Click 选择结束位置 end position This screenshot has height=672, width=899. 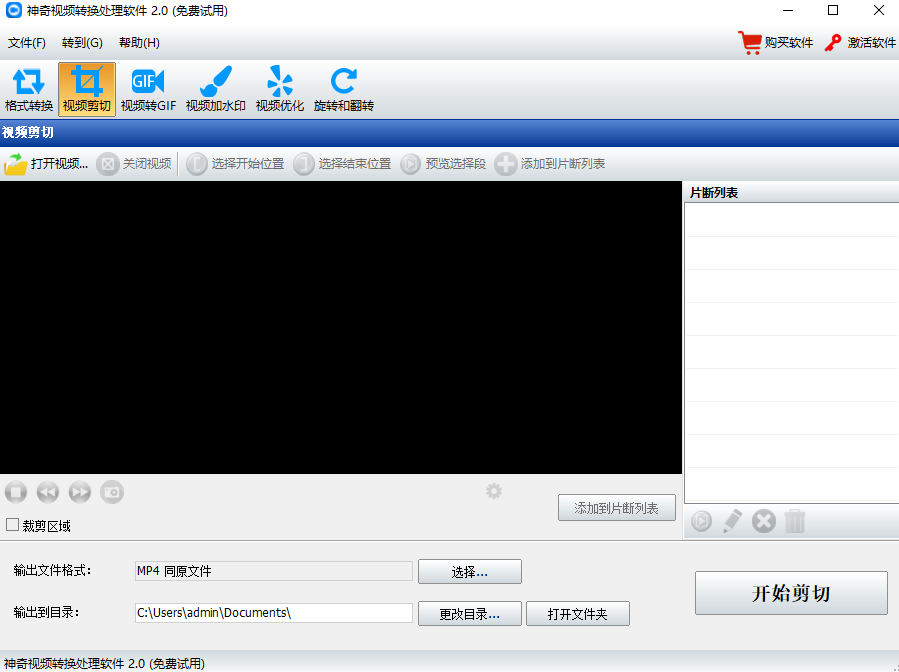tap(342, 164)
